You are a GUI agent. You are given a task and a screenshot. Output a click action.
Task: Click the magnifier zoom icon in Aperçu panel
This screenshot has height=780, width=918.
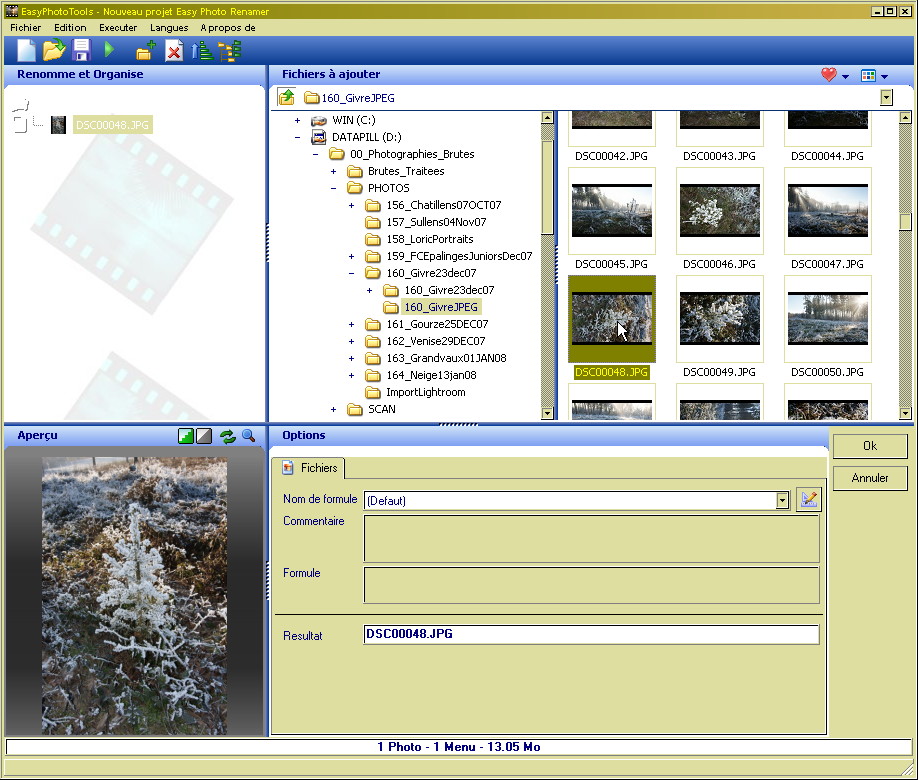(x=248, y=436)
